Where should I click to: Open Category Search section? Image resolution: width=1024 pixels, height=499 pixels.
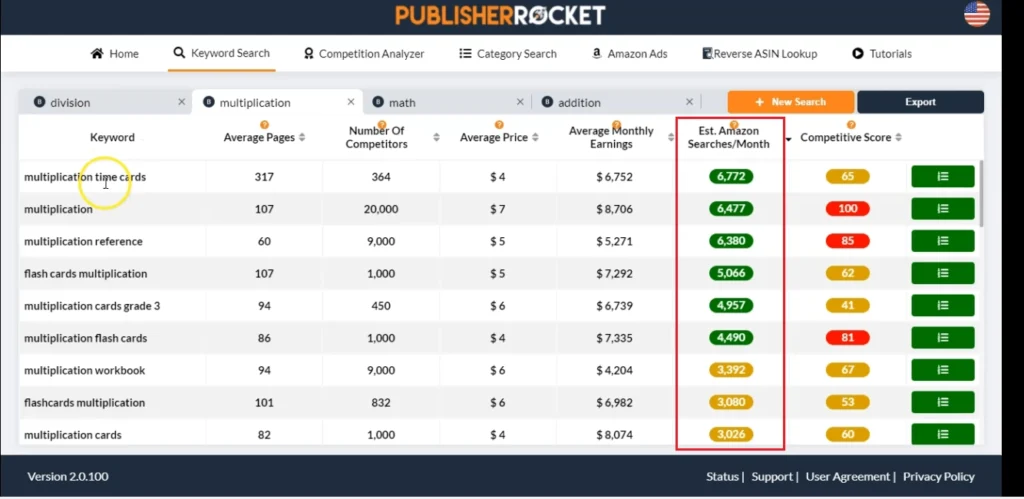click(x=507, y=54)
